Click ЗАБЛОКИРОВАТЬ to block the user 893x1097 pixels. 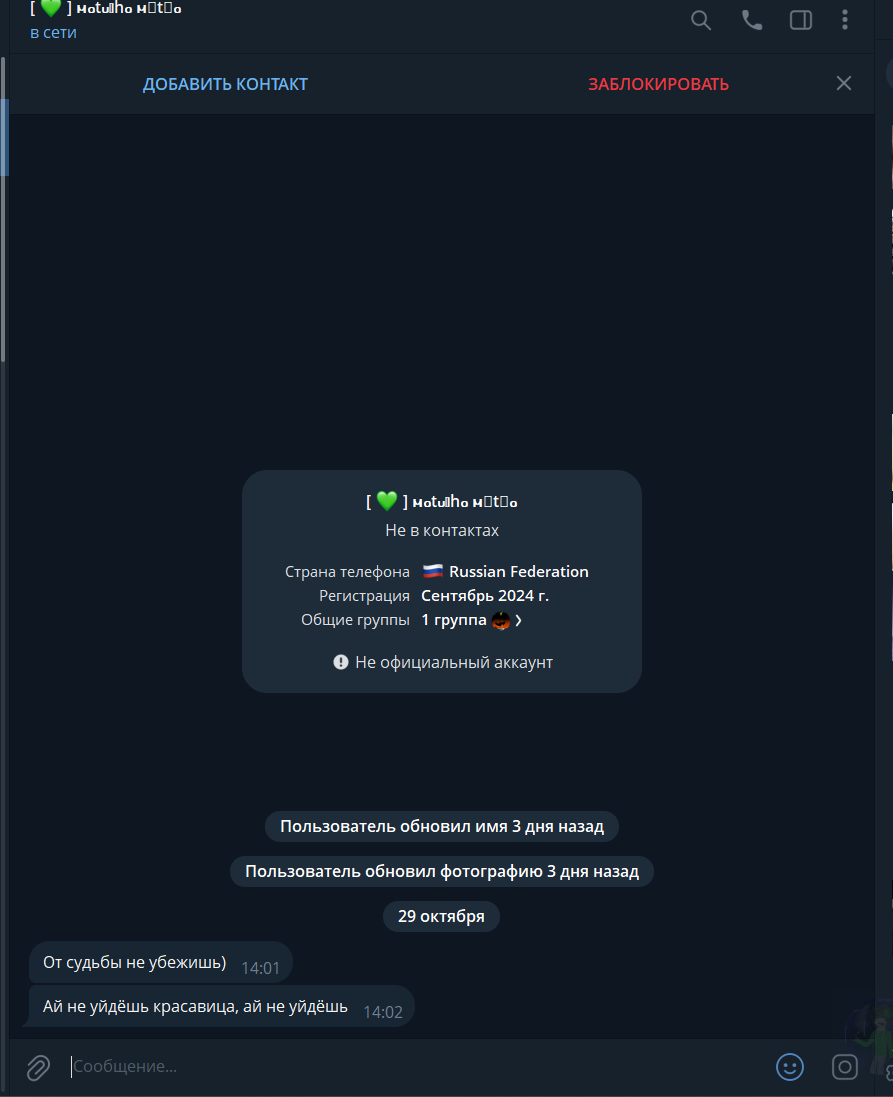coord(659,84)
